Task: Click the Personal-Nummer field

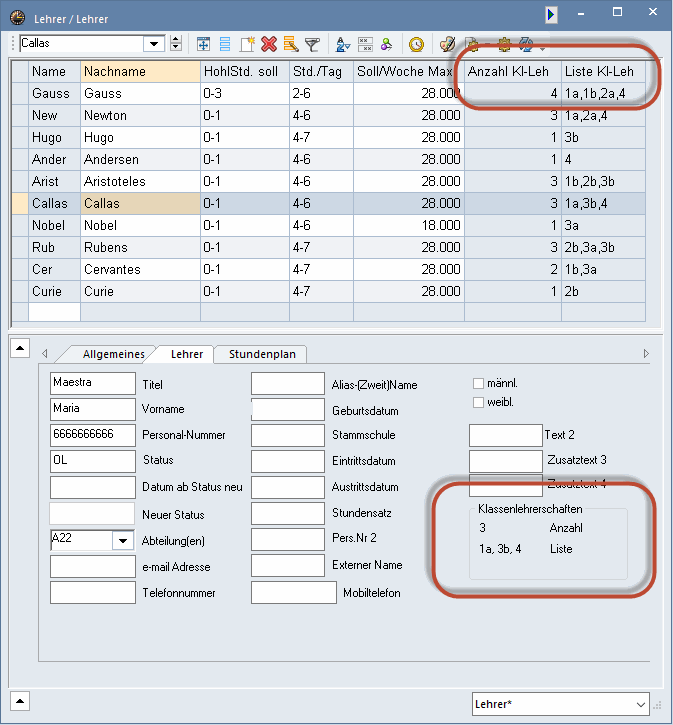Action: 92,435
